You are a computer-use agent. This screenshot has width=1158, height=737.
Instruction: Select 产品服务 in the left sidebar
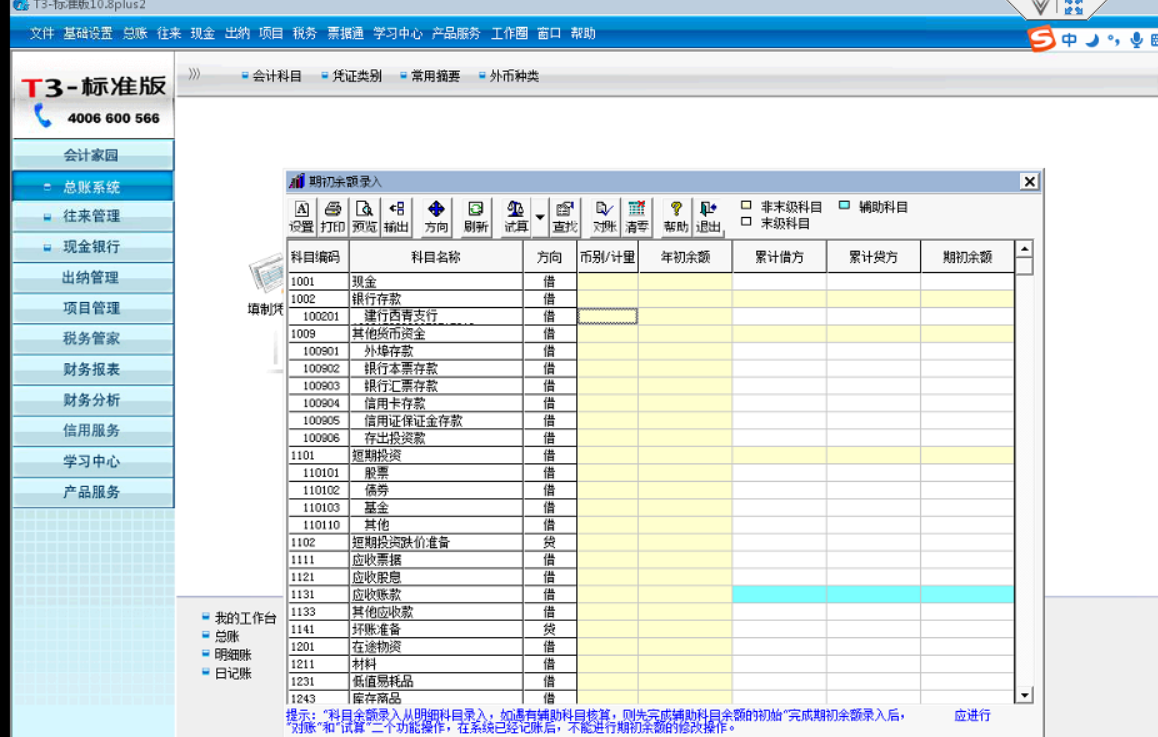pyautogui.click(x=93, y=492)
